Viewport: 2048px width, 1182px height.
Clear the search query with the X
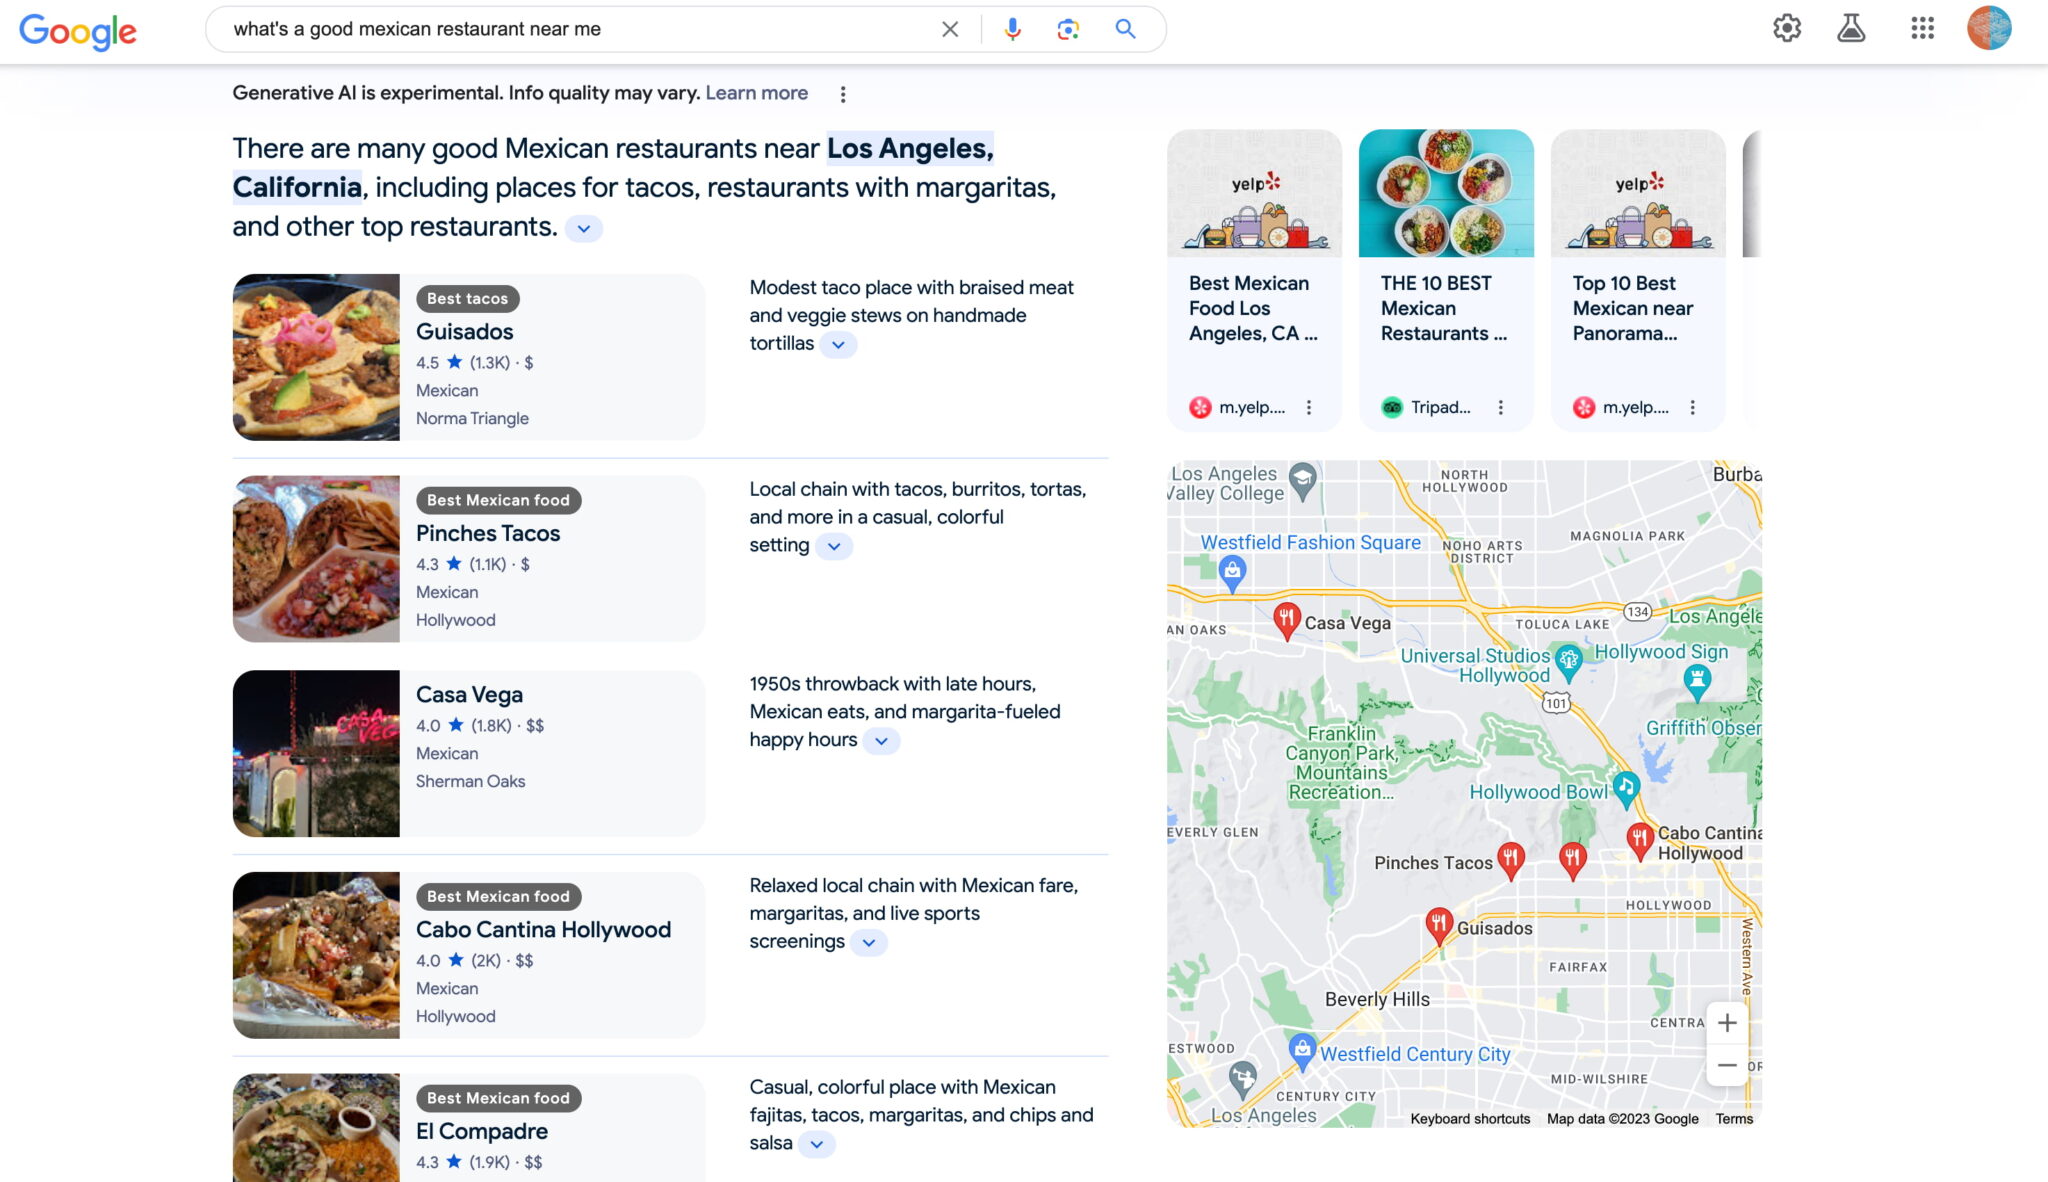click(950, 29)
